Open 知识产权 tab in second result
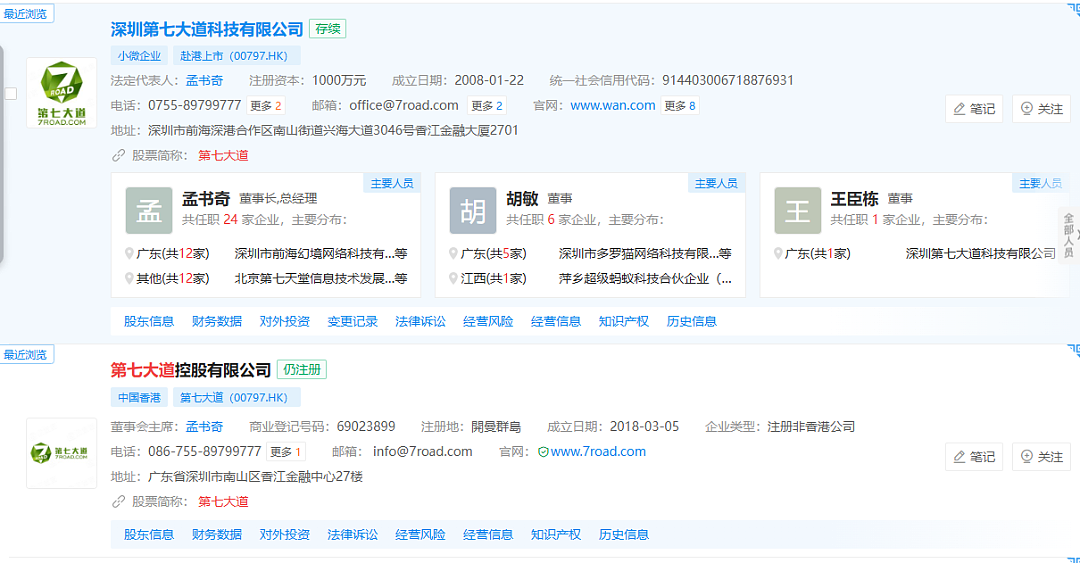Image resolution: width=1080 pixels, height=563 pixels. pos(556,534)
